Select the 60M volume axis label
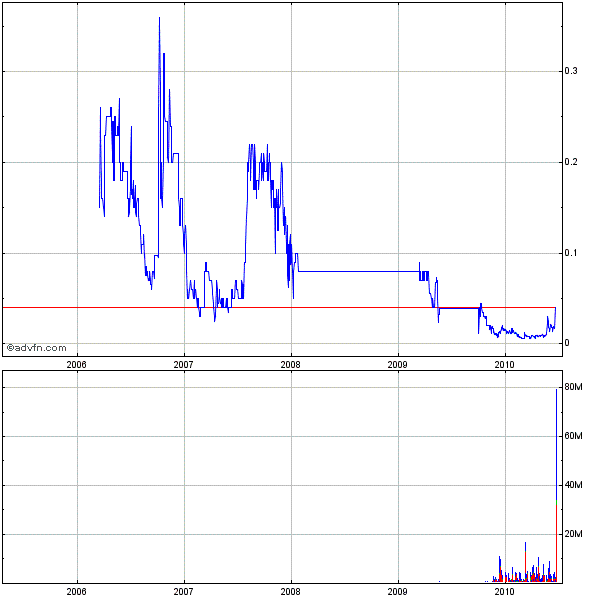 tap(573, 436)
